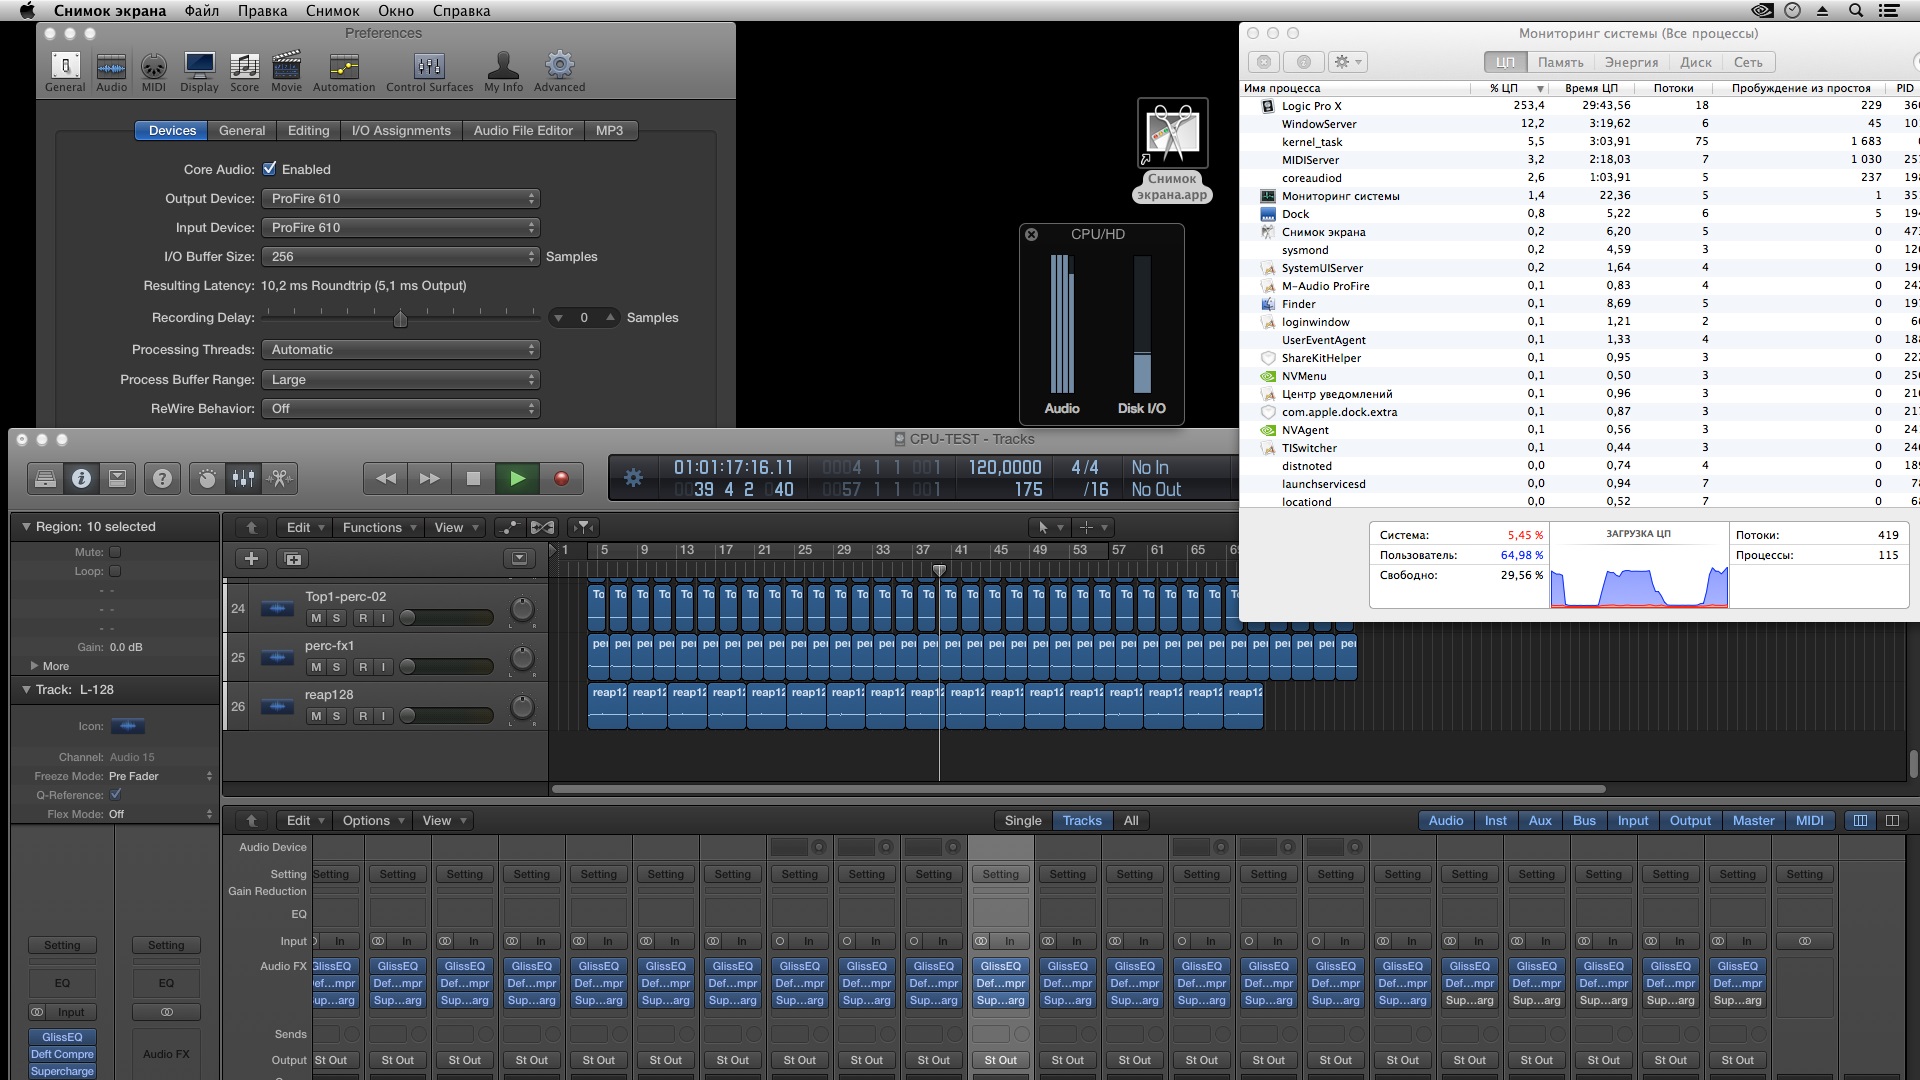This screenshot has height=1080, width=1920.
Task: Toggle the region Mute checkbox
Action: 115,552
